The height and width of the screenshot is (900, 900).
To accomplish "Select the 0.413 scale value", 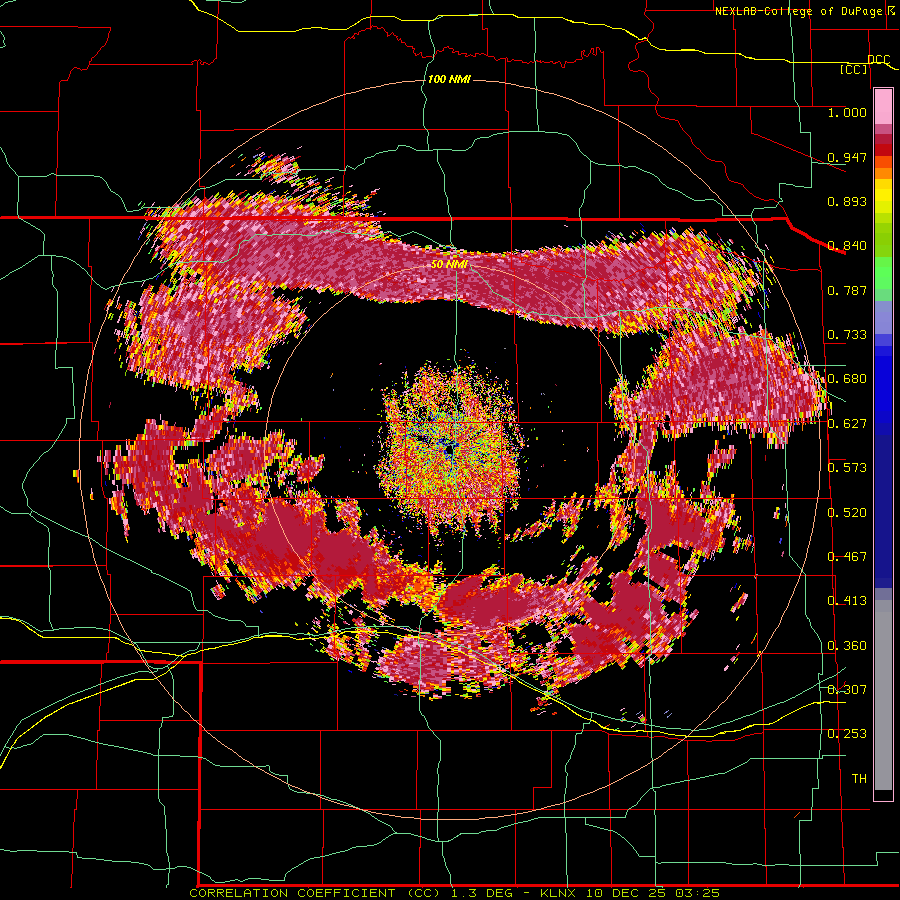I will pos(847,601).
